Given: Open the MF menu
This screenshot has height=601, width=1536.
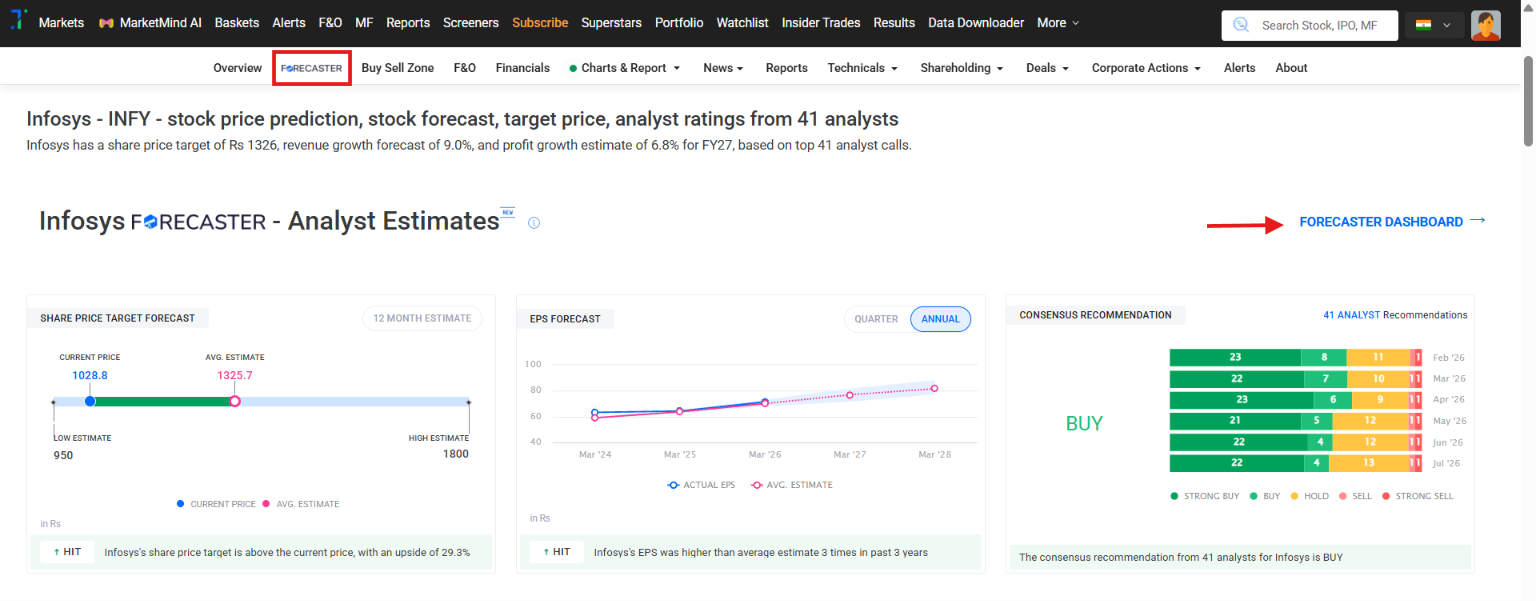Looking at the screenshot, I should 364,22.
